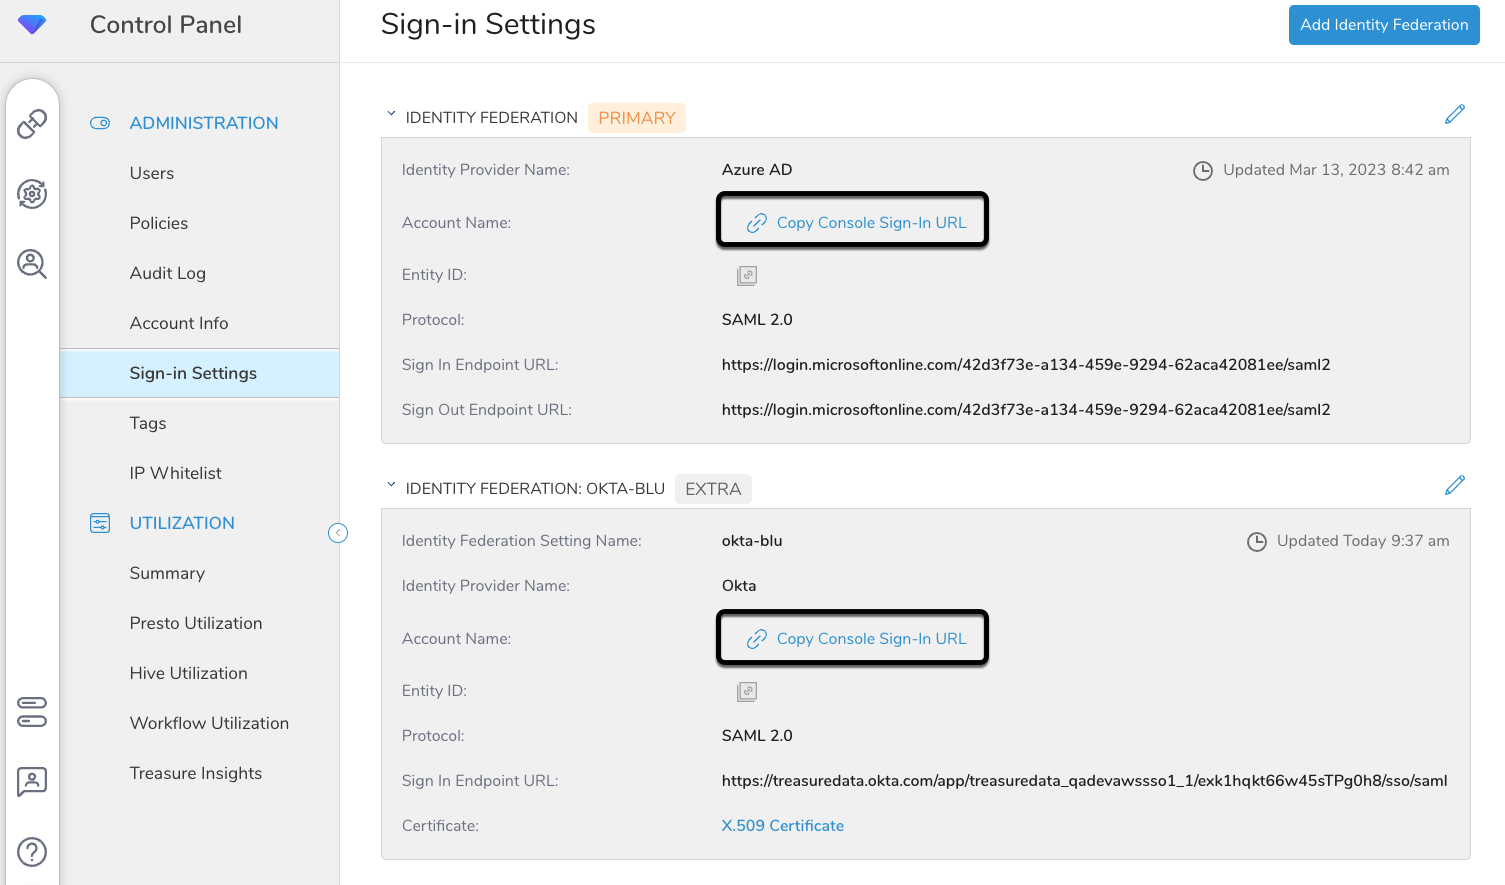Copy the Okta Entity ID
Image resolution: width=1505 pixels, height=885 pixels.
tap(747, 691)
